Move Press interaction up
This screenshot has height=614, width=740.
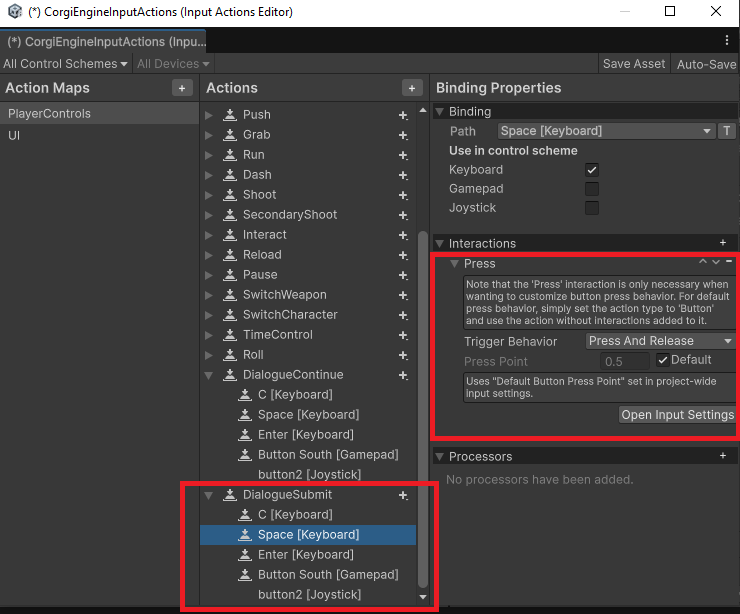pos(703,261)
